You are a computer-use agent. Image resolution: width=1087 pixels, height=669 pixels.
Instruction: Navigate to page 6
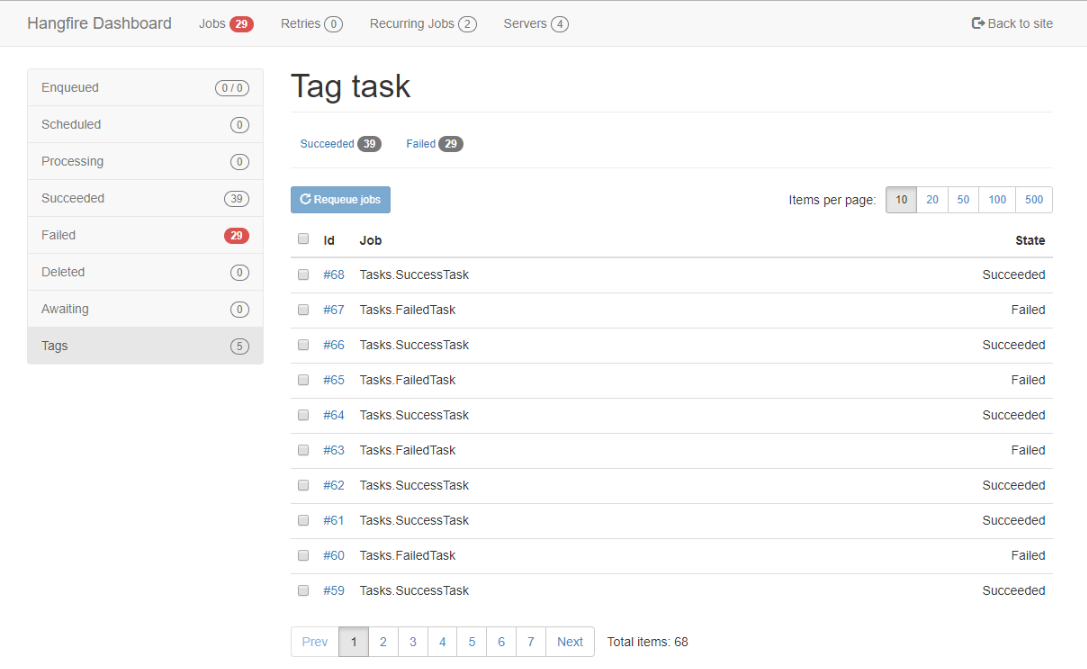click(x=501, y=642)
